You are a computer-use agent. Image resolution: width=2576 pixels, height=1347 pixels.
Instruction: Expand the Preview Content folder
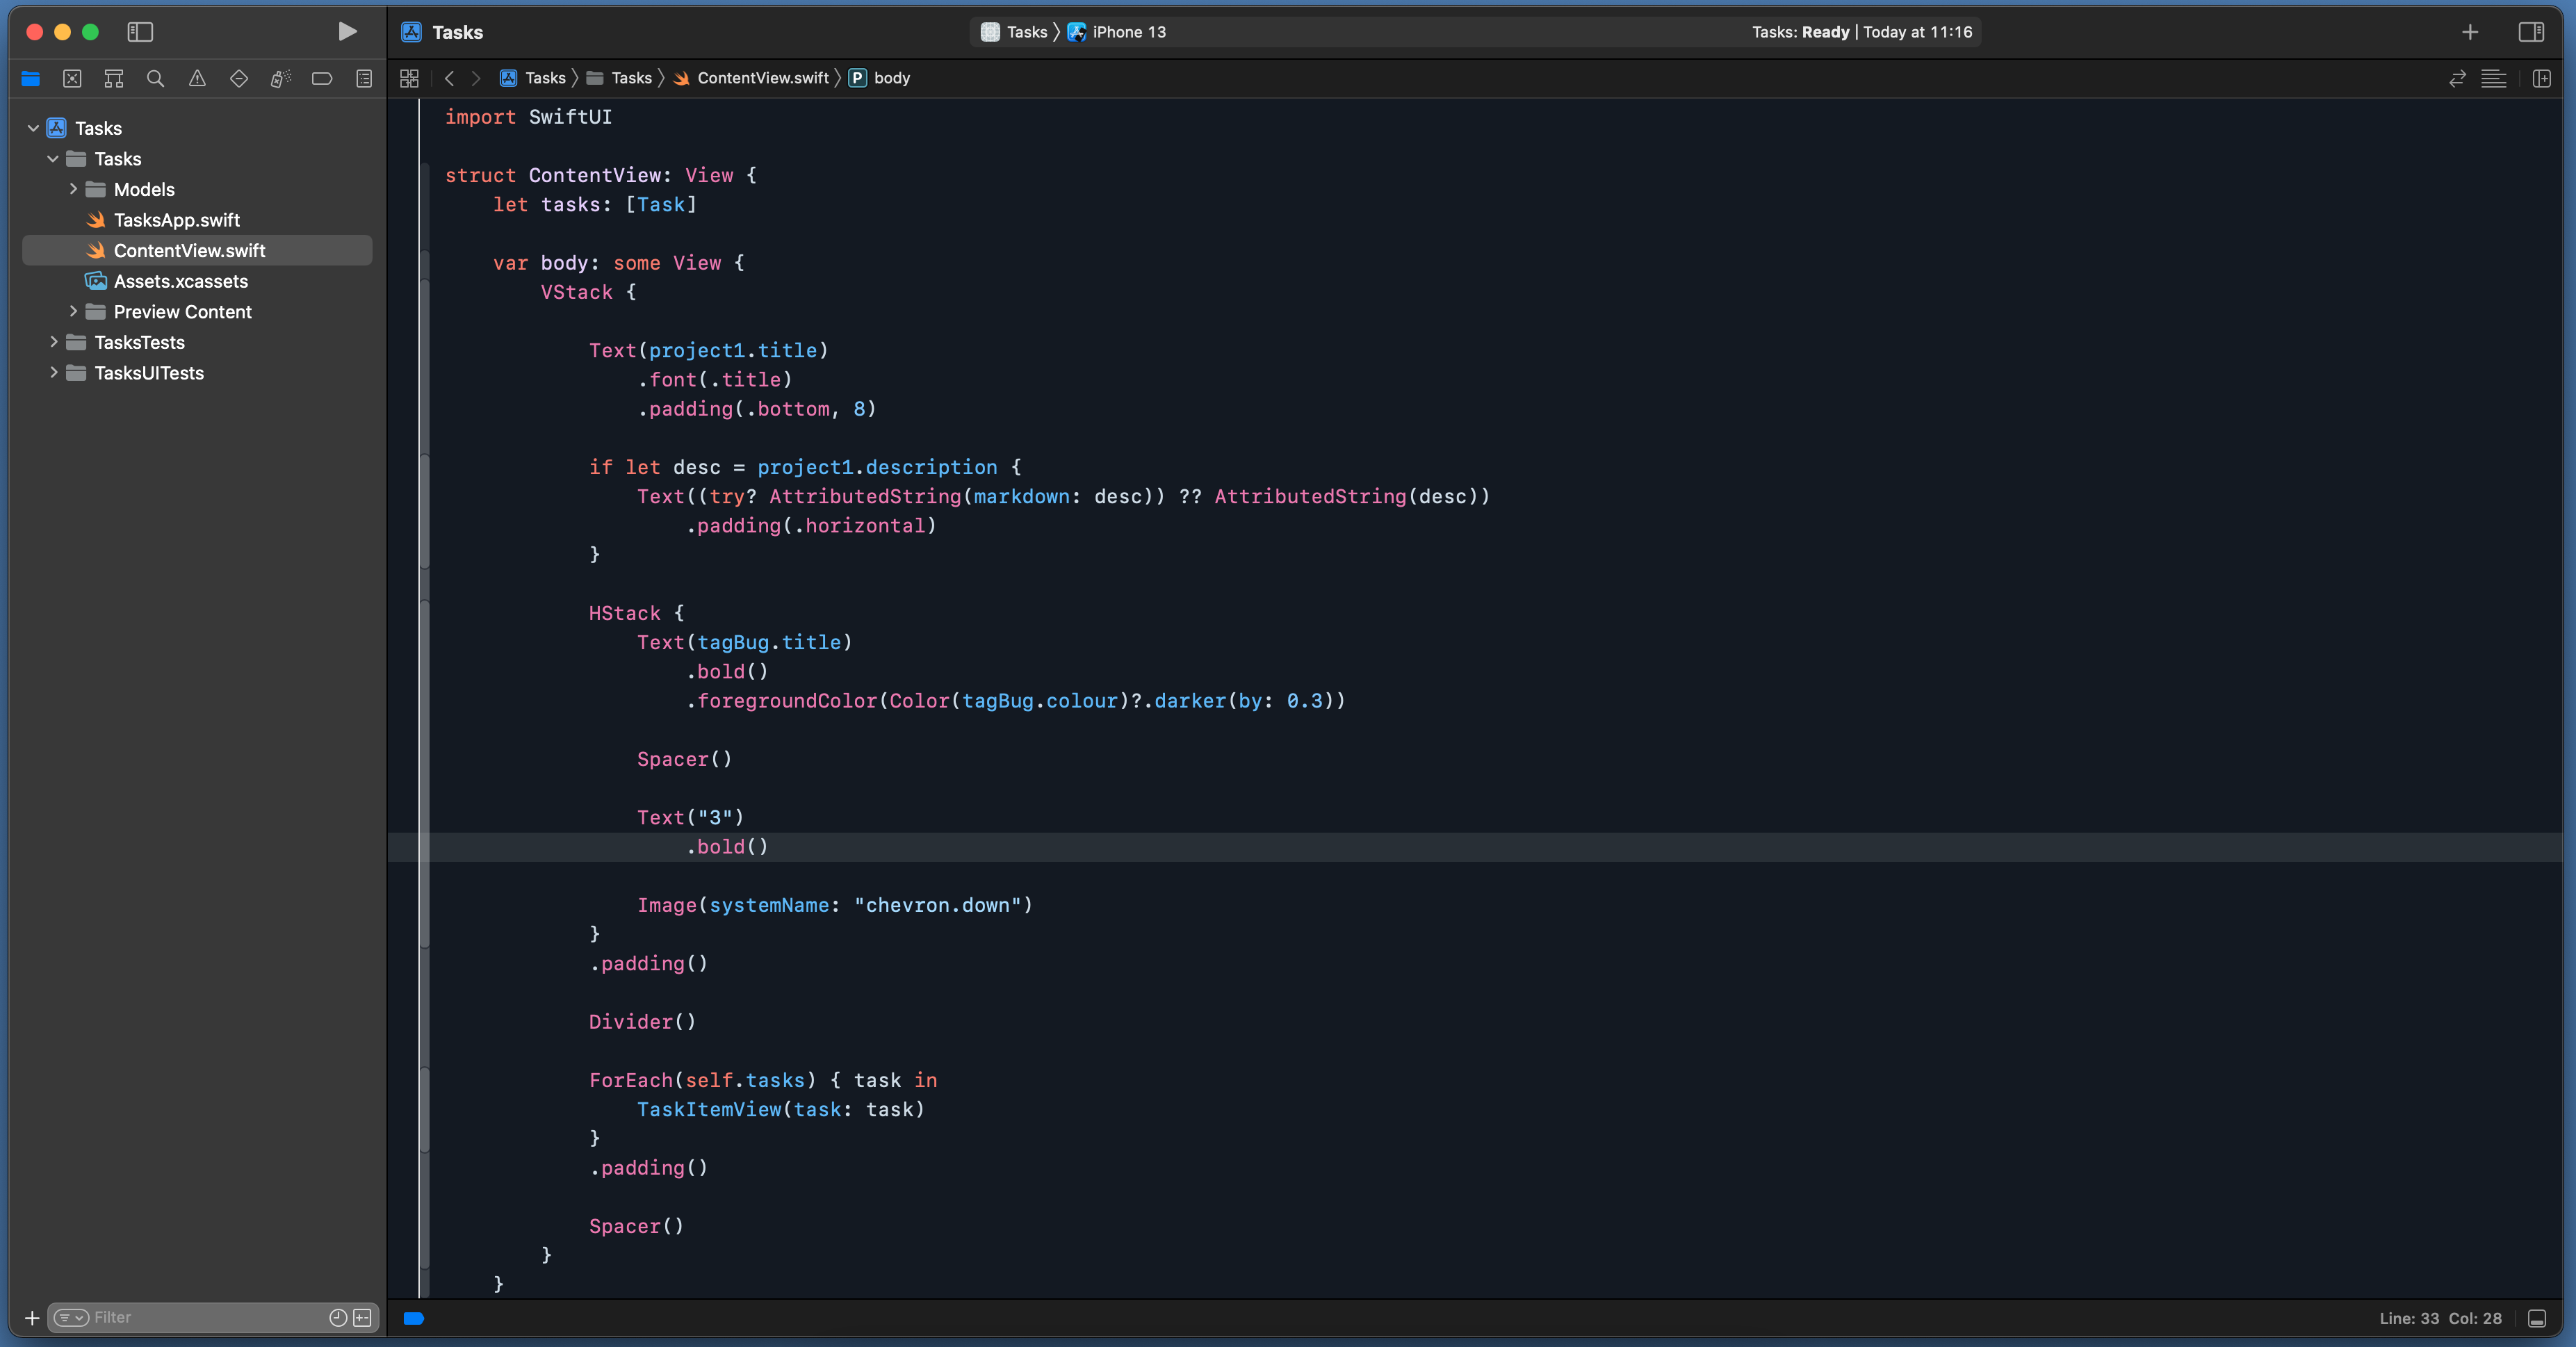(73, 311)
